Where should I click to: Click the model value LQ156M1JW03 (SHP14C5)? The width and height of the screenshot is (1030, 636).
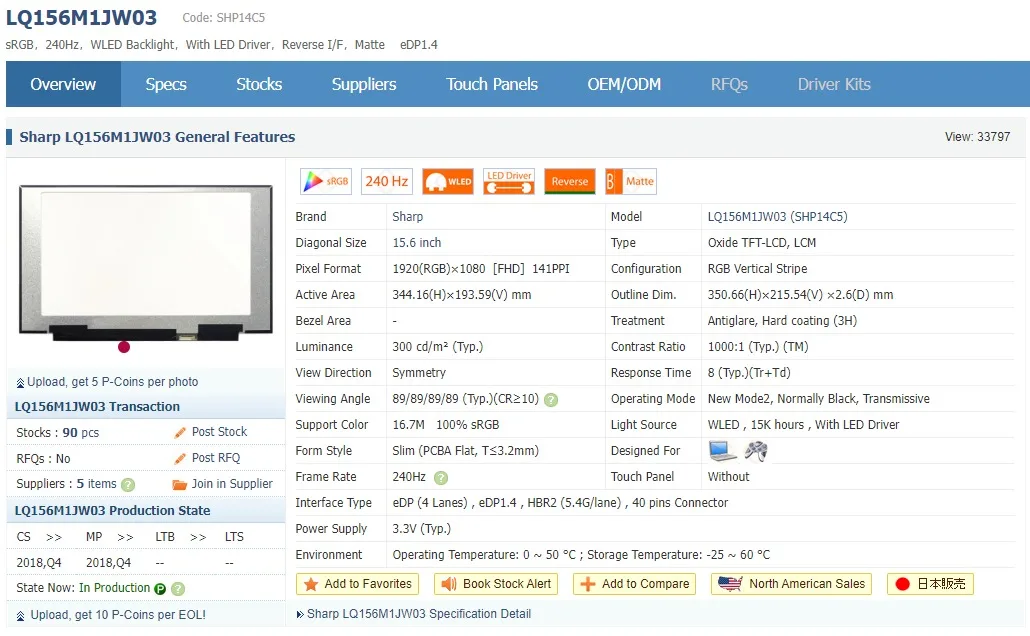point(778,217)
